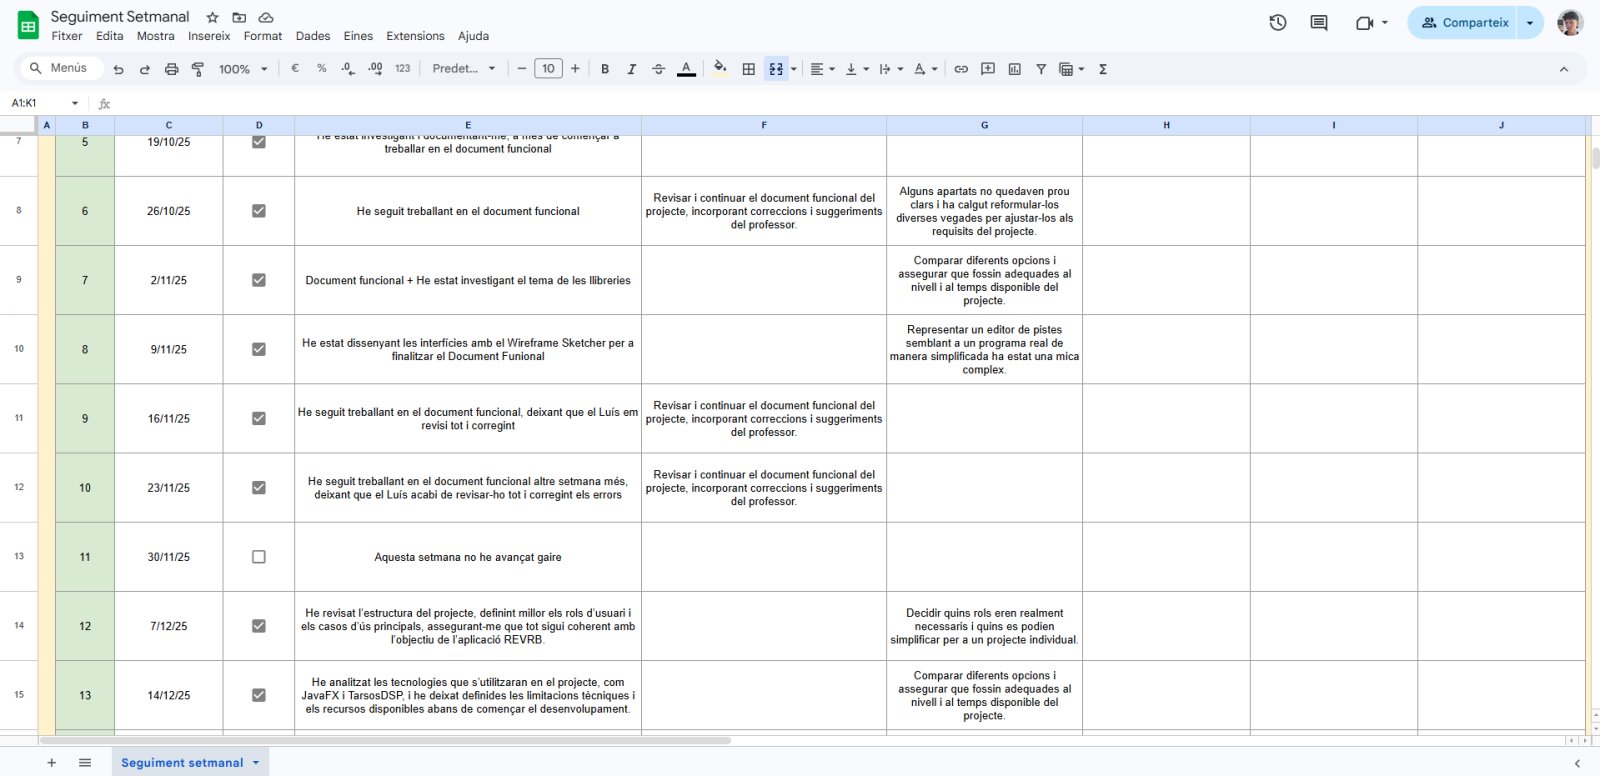Click the undo arrow icon
Screen dimensions: 1600x776
coord(118,69)
